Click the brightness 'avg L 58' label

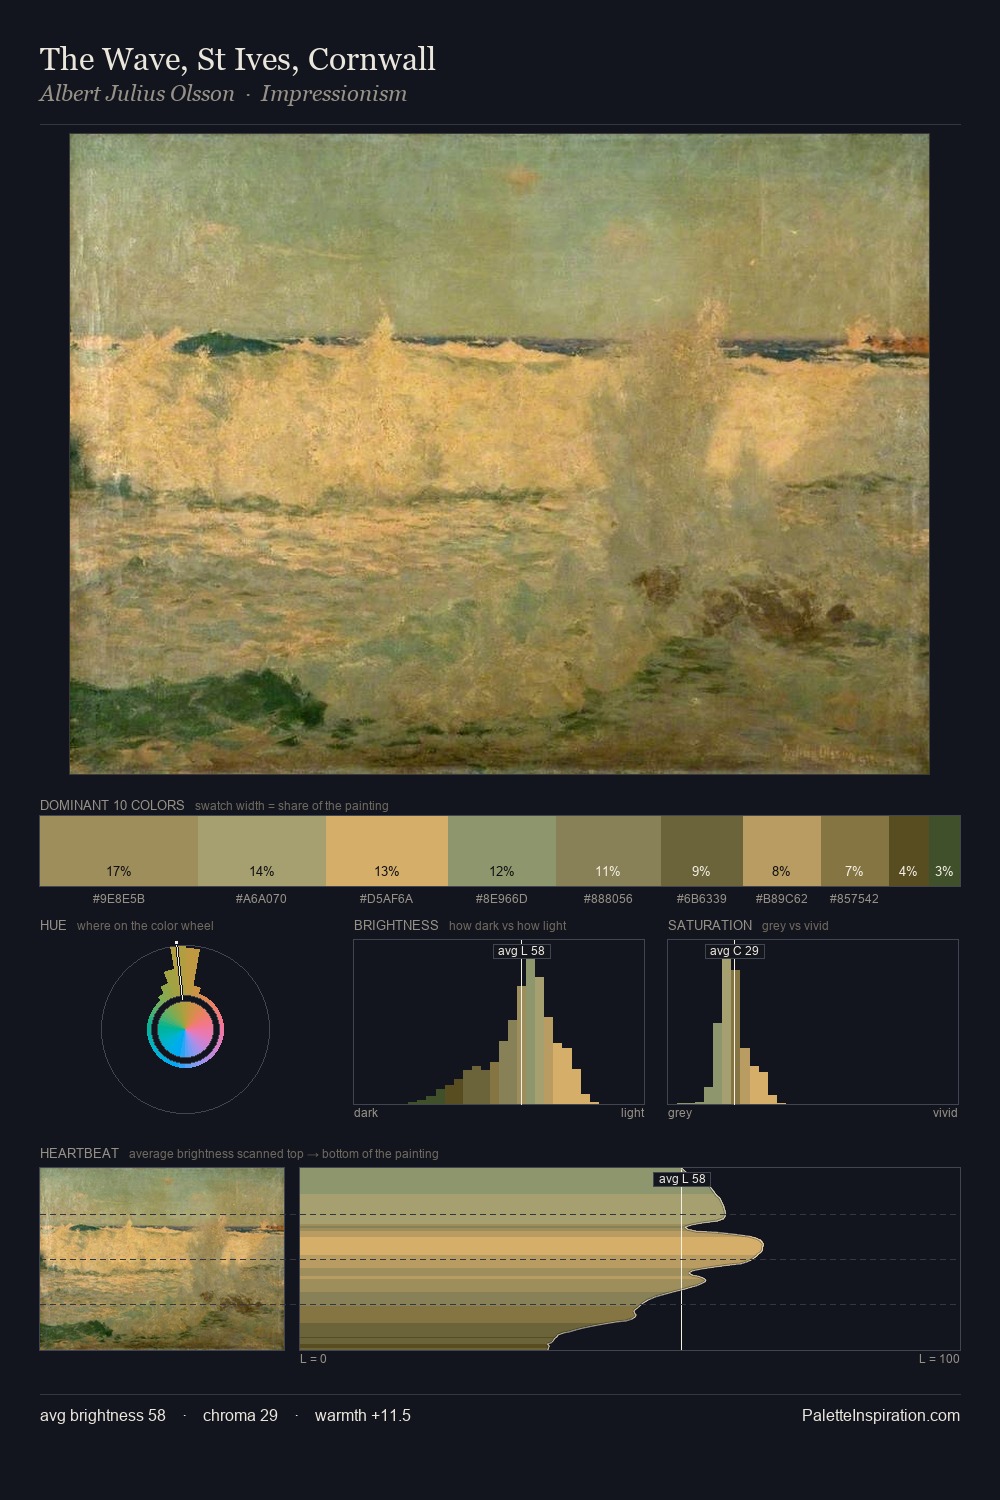pyautogui.click(x=522, y=951)
